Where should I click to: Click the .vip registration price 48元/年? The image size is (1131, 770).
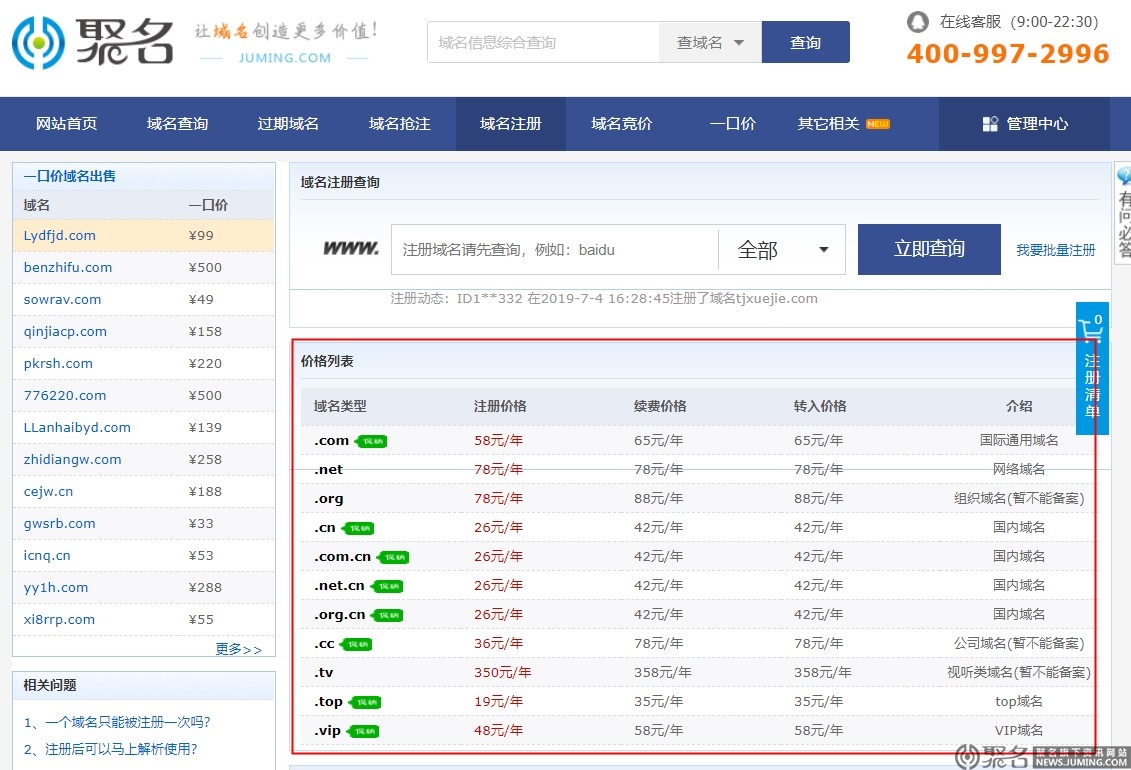pyautogui.click(x=498, y=730)
